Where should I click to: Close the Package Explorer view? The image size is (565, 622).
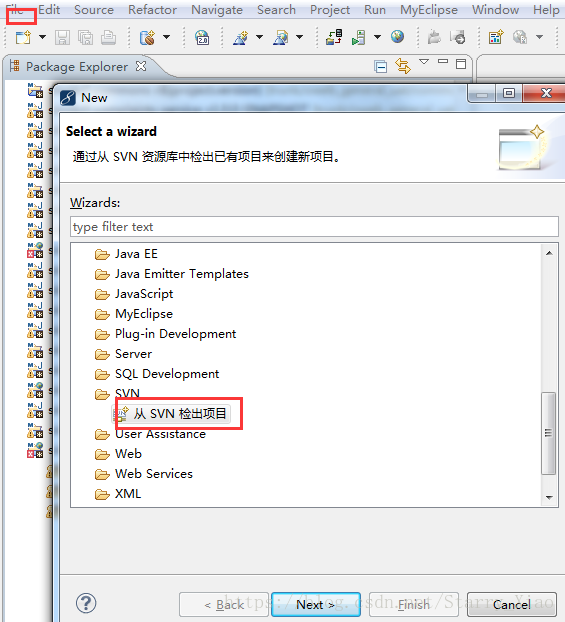[x=141, y=66]
